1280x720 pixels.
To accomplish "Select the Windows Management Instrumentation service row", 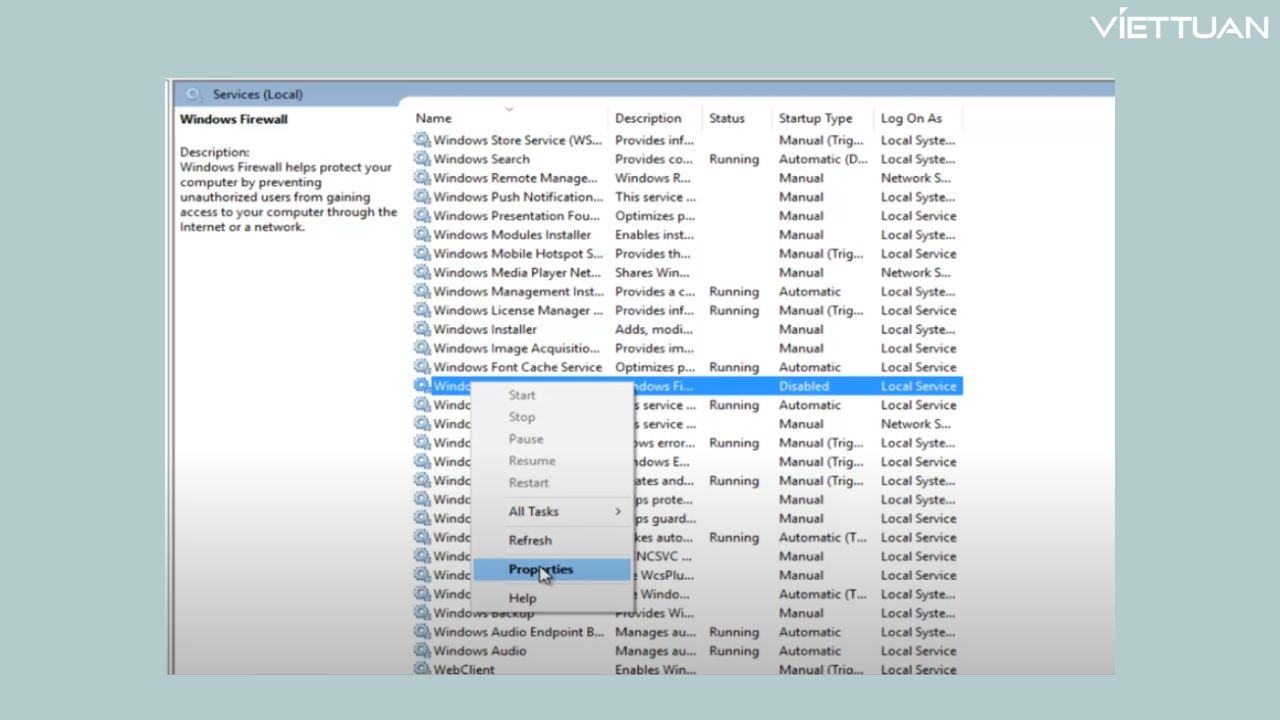I will (x=518, y=292).
